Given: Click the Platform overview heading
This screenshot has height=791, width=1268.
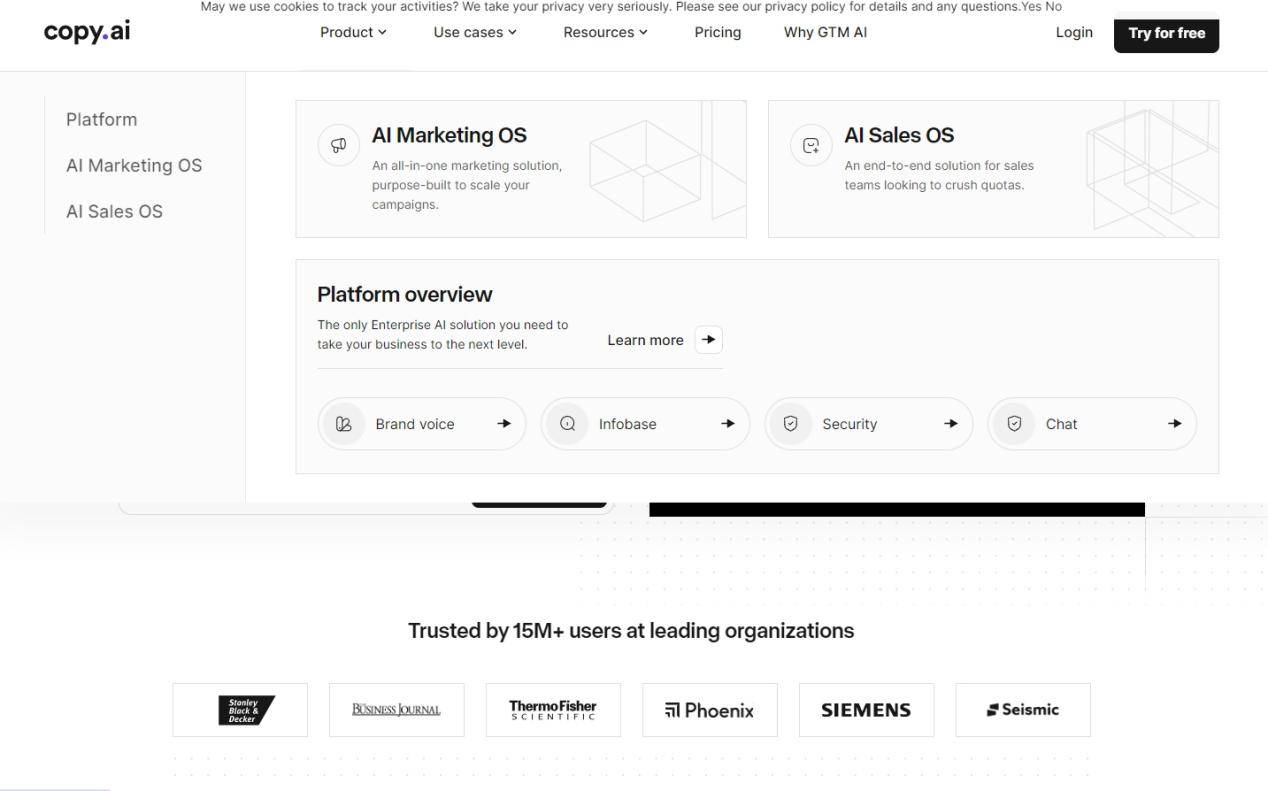Looking at the screenshot, I should point(405,294).
